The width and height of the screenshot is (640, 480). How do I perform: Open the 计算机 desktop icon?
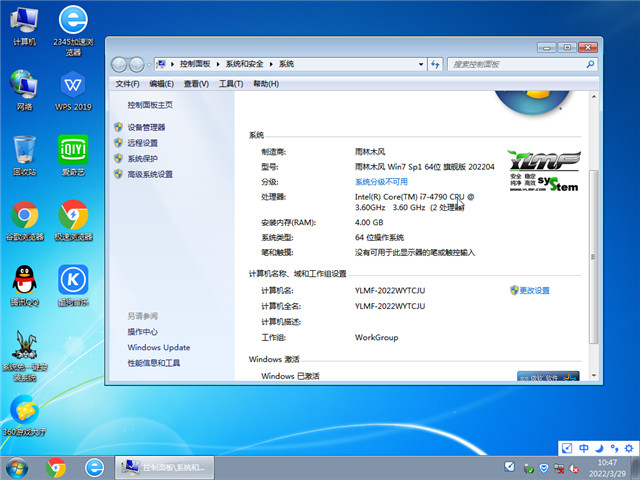coord(24,26)
